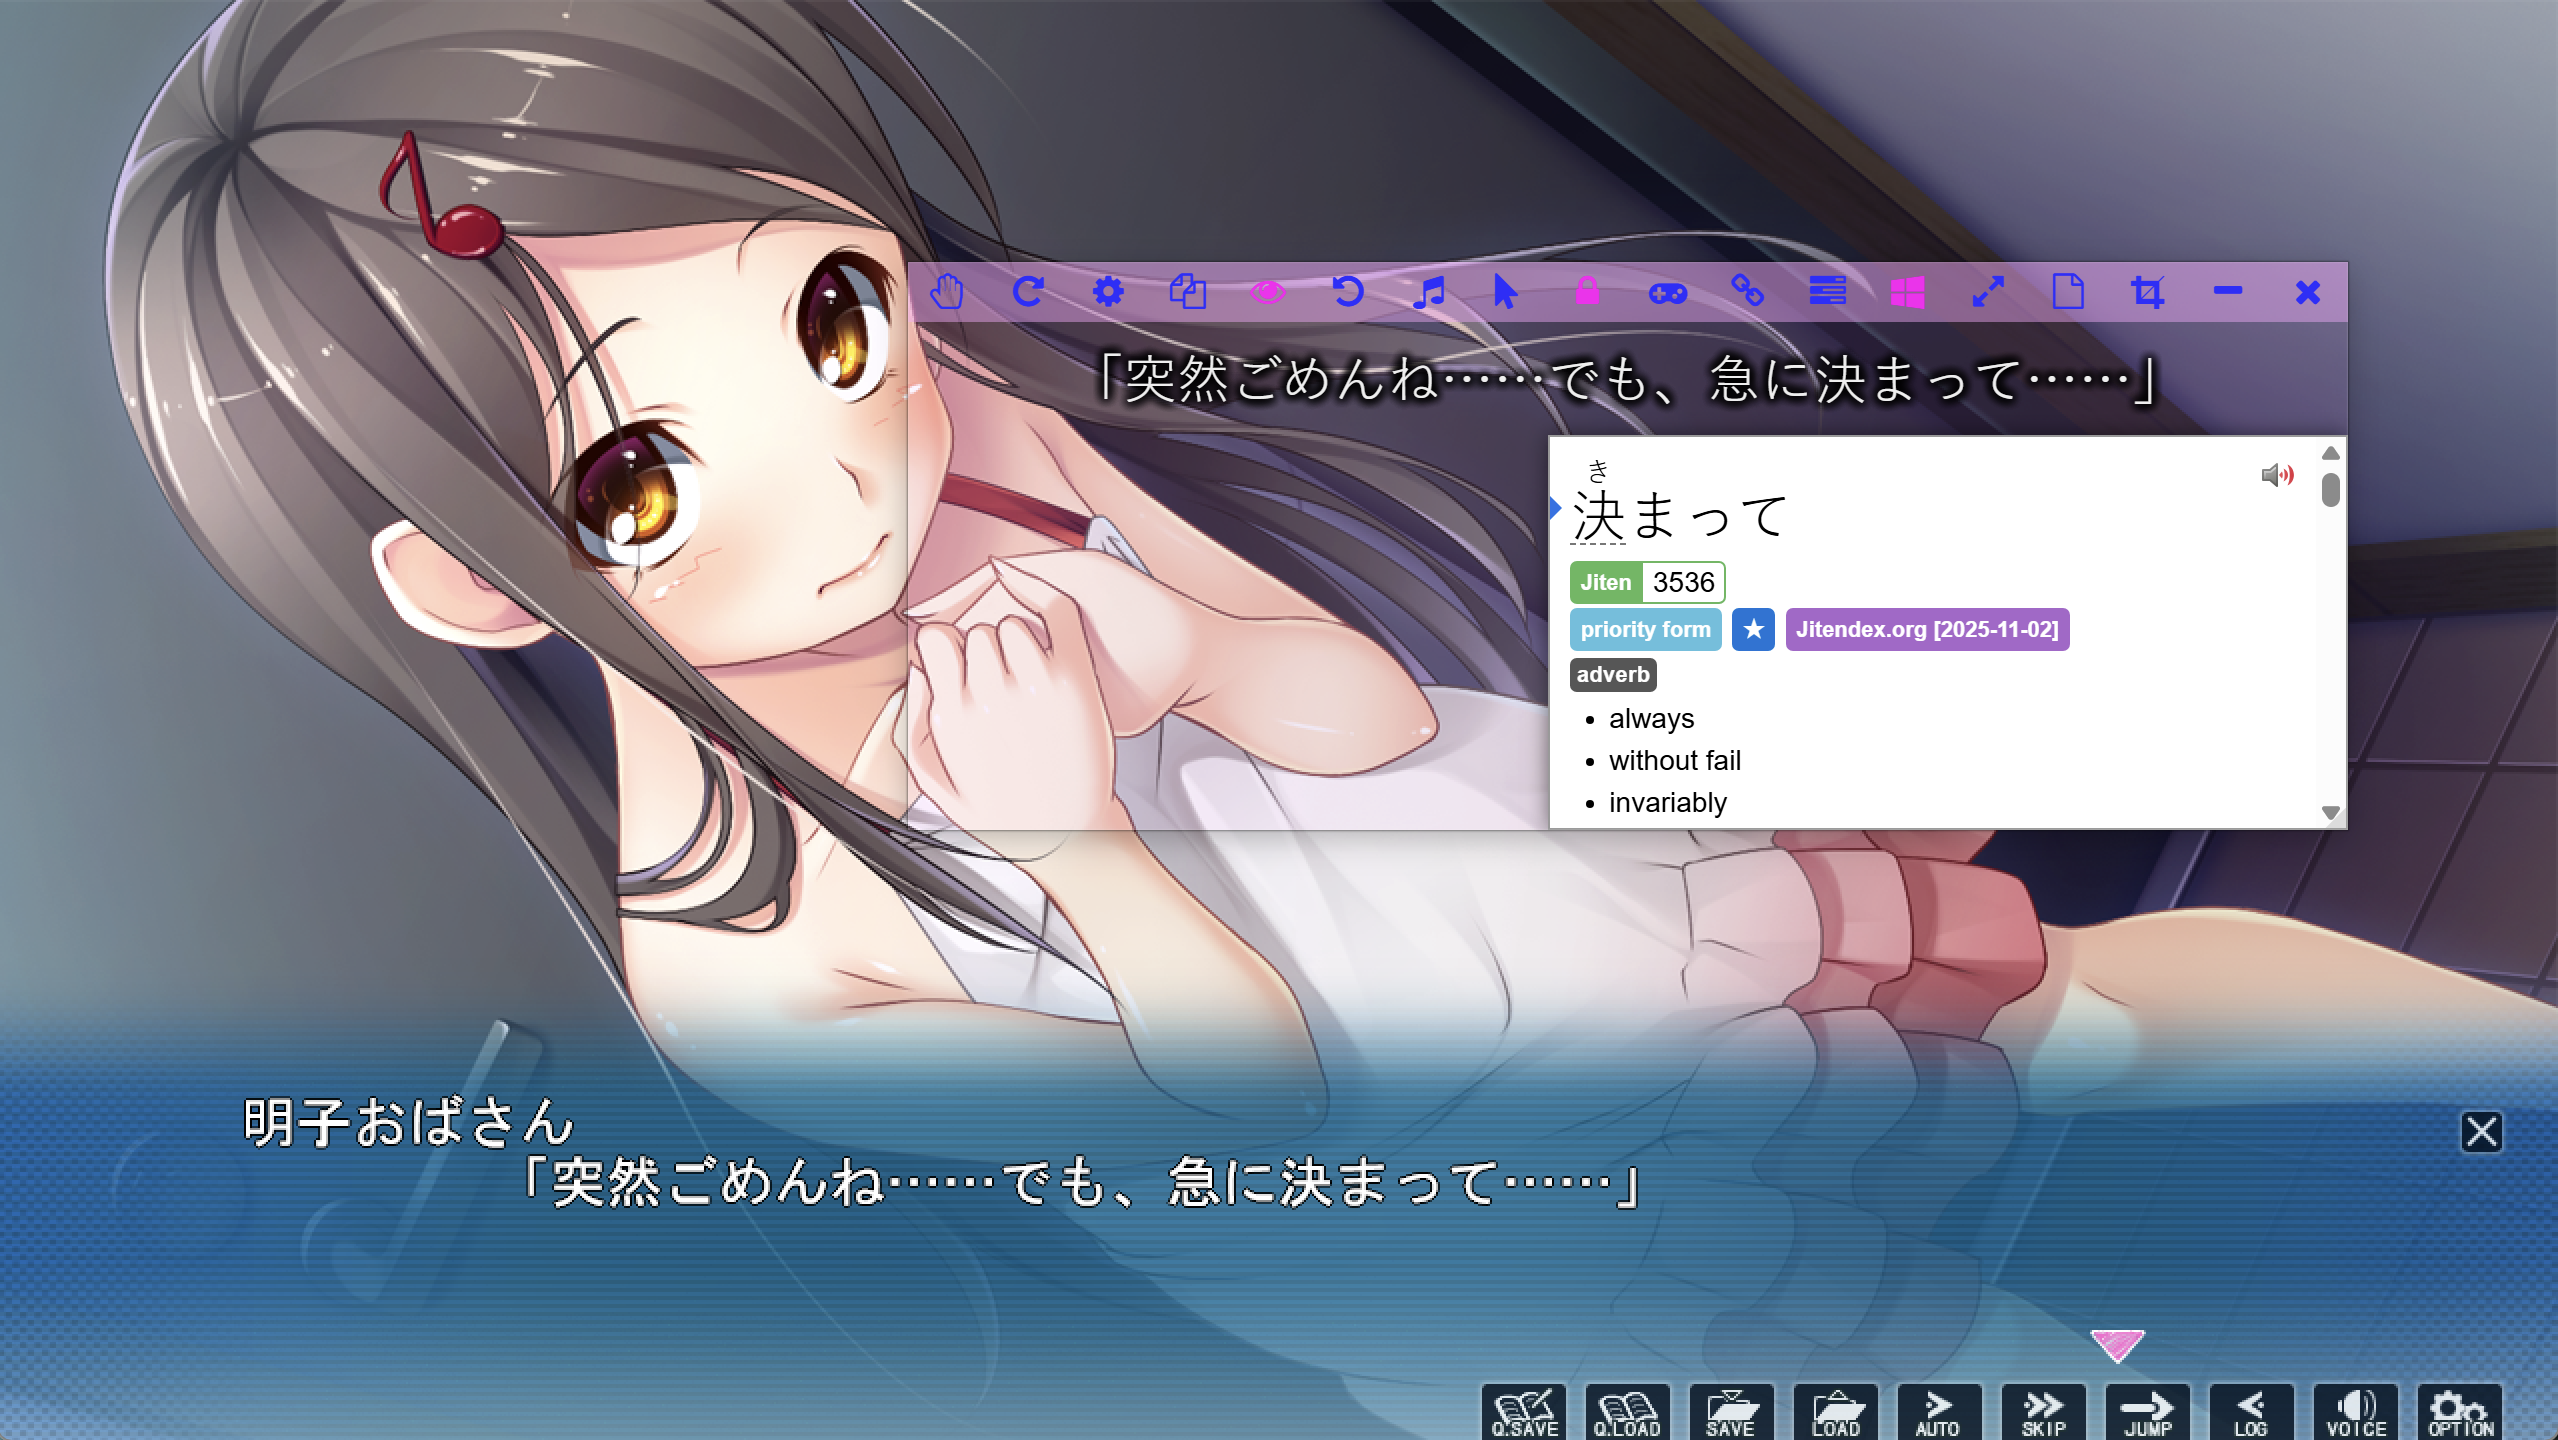Play word audio with the speaker icon

click(x=2277, y=475)
